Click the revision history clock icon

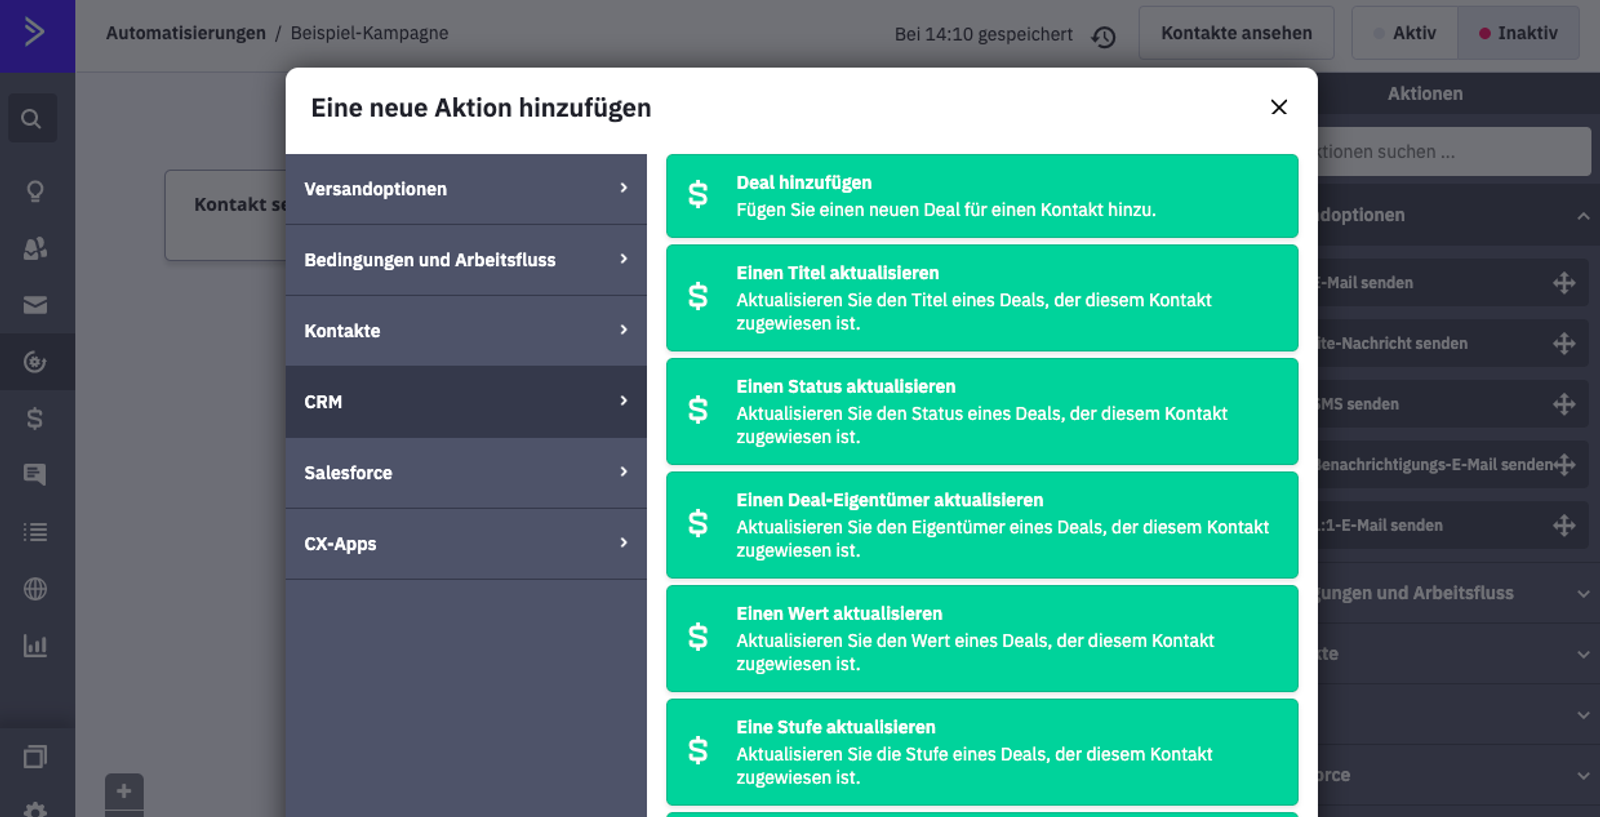1103,37
